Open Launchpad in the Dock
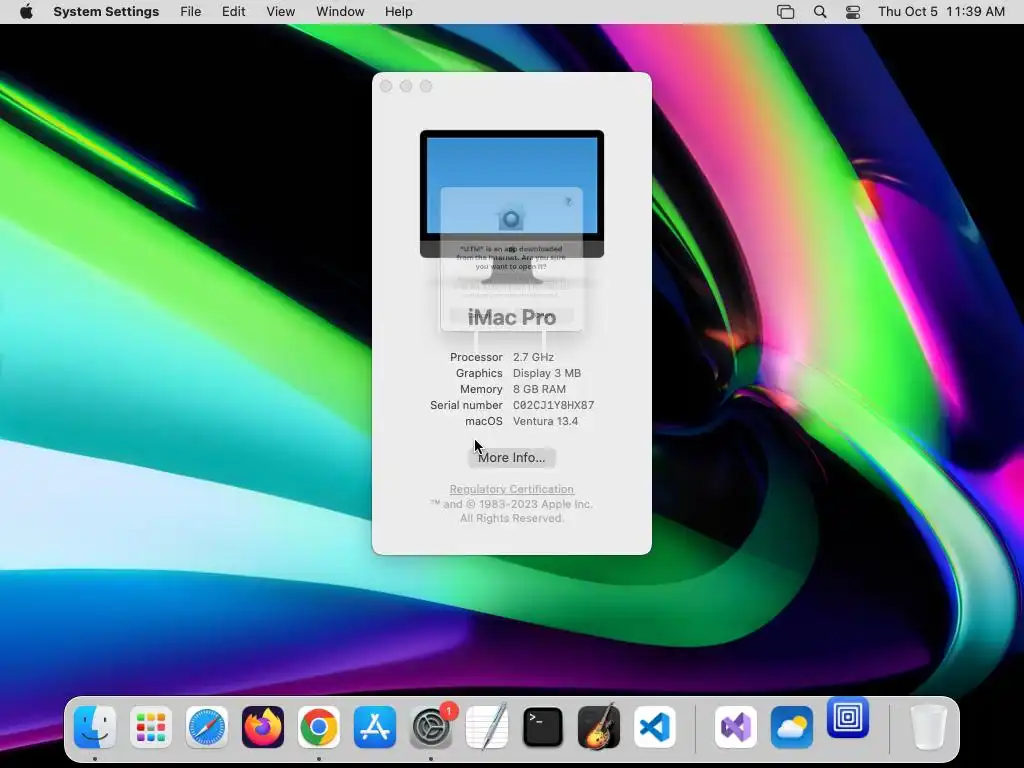Image resolution: width=1024 pixels, height=768 pixels. [x=151, y=727]
